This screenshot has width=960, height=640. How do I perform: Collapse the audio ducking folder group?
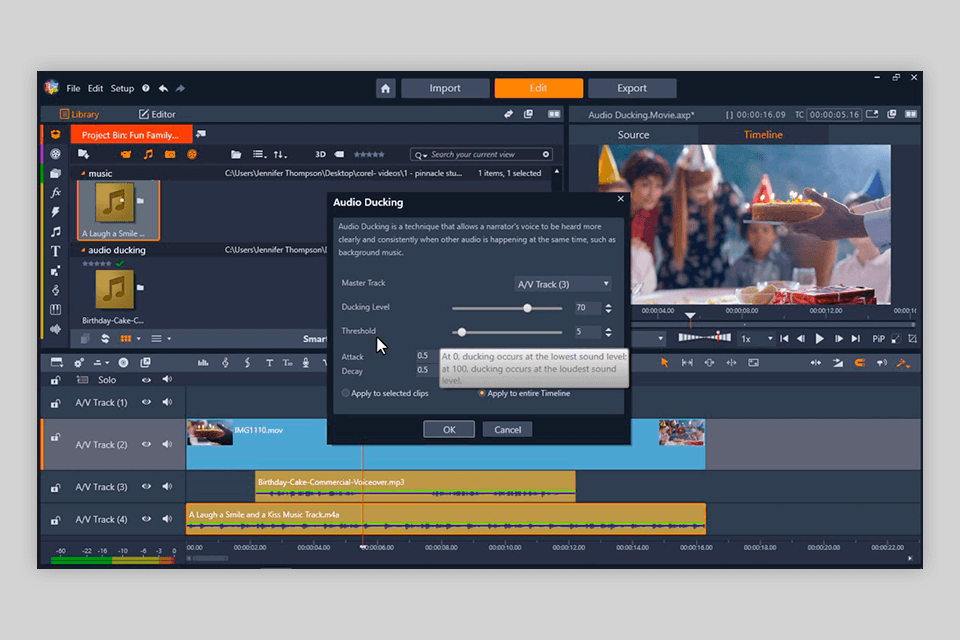pos(83,250)
